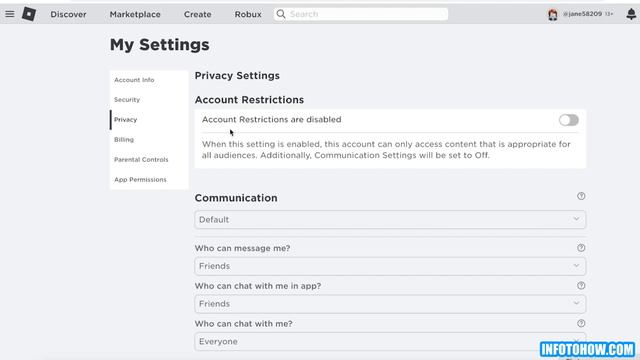Click the Account Restrictions heading
Screen dimensions: 640x360
[249, 100]
